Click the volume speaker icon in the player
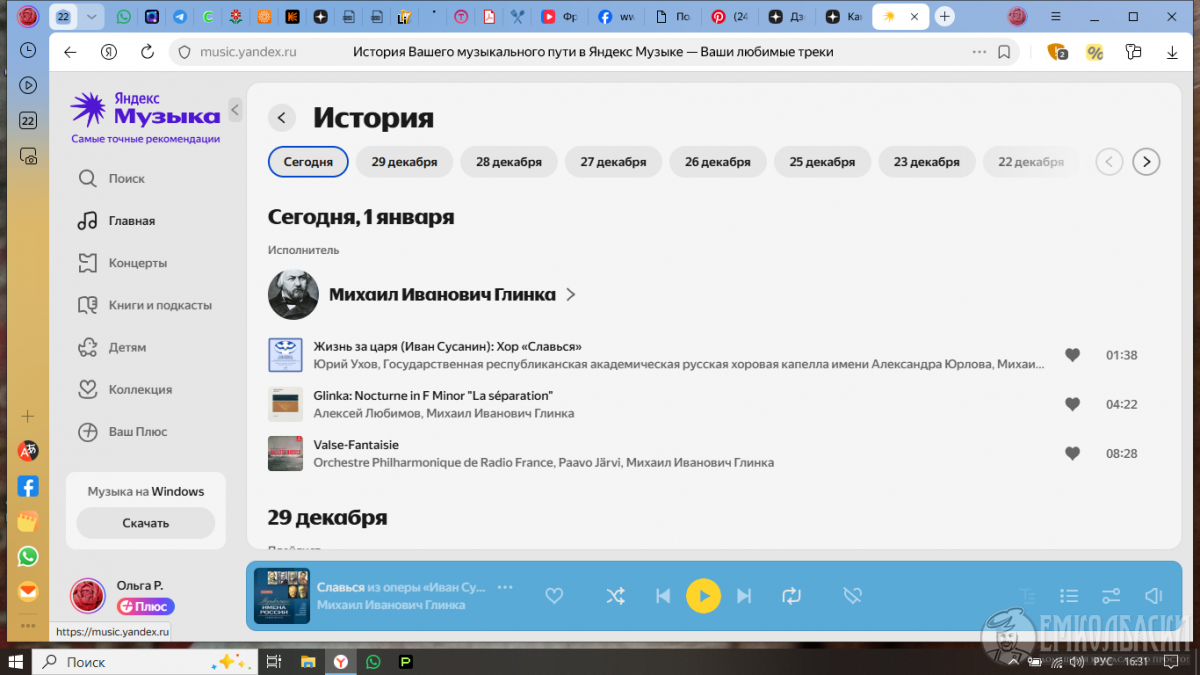 (x=1153, y=596)
